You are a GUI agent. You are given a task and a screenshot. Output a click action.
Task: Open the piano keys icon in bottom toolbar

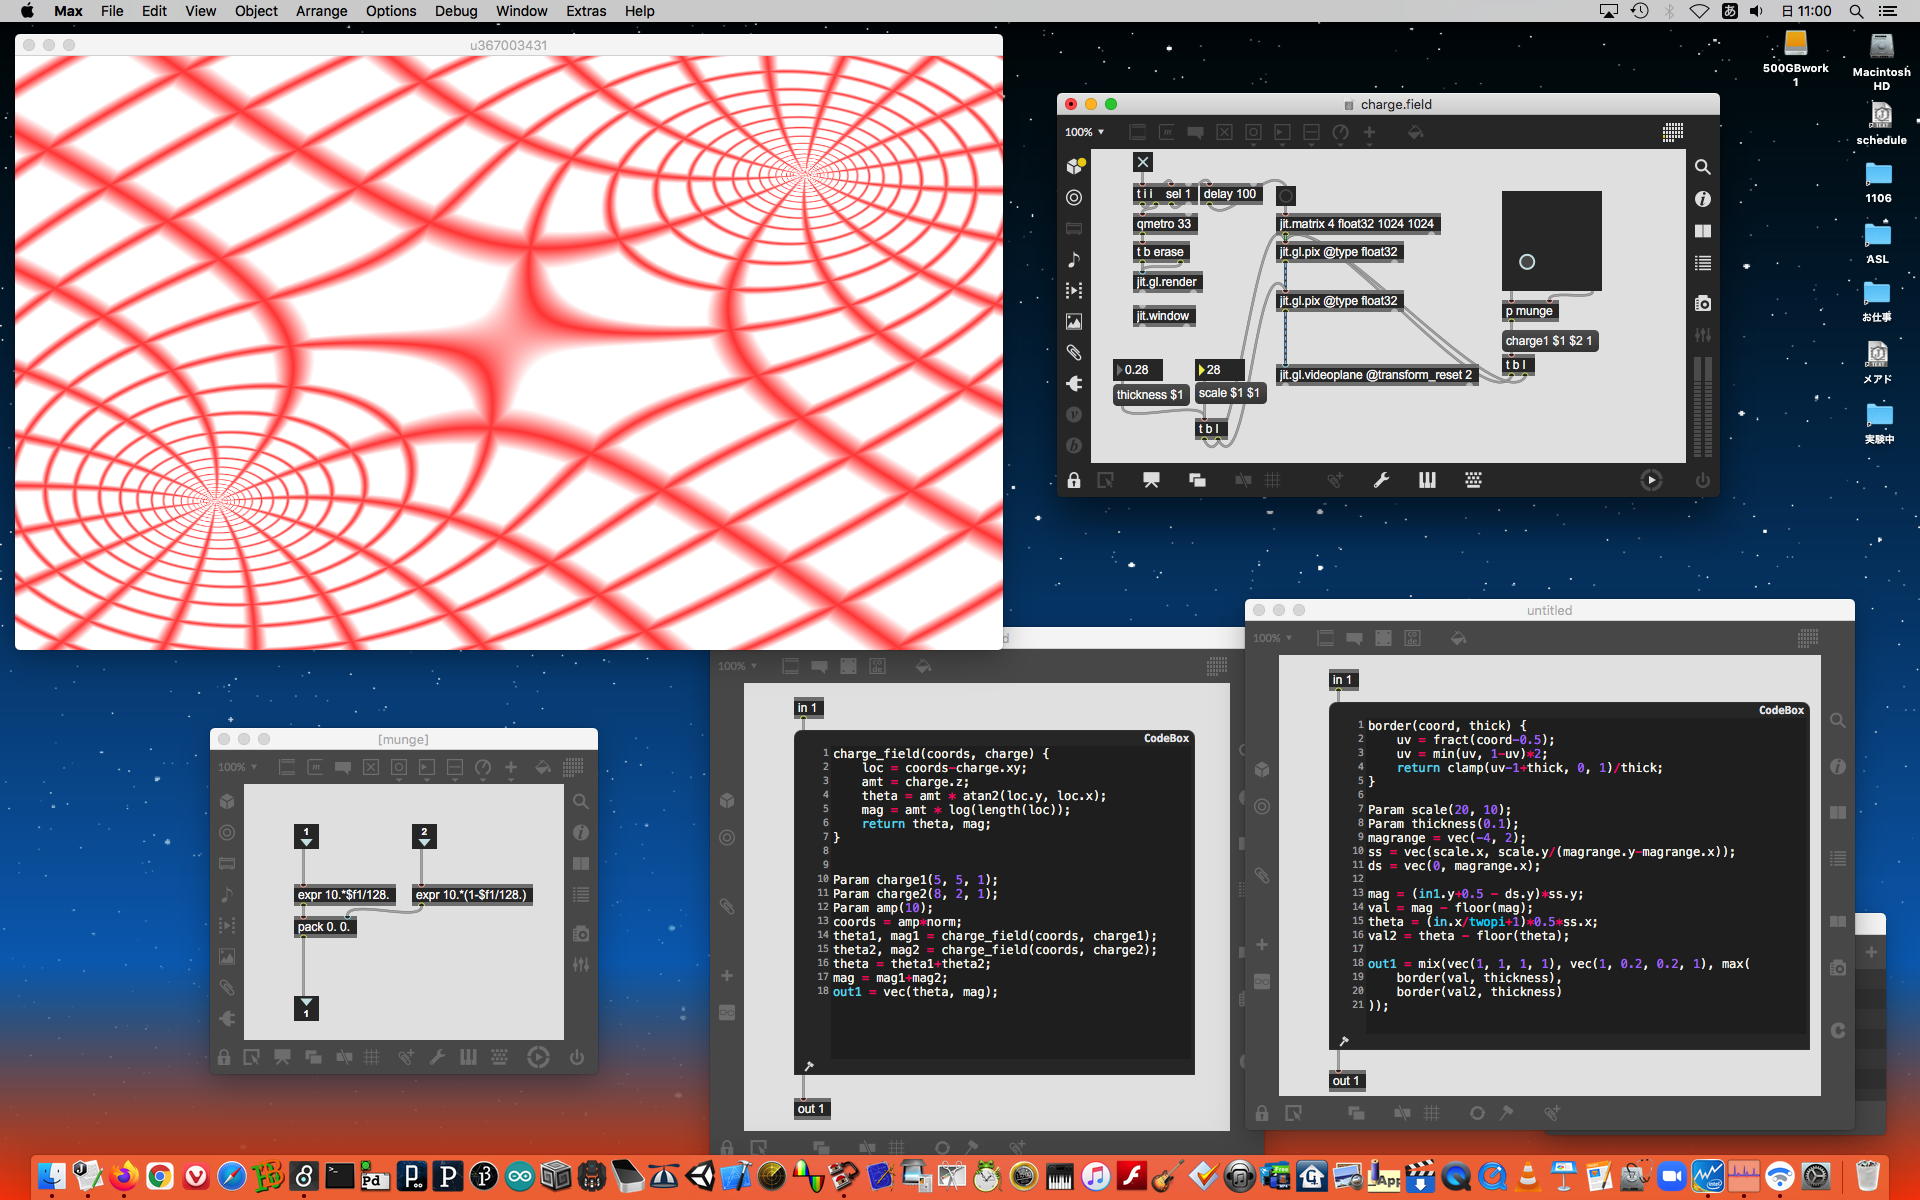pyautogui.click(x=1427, y=481)
